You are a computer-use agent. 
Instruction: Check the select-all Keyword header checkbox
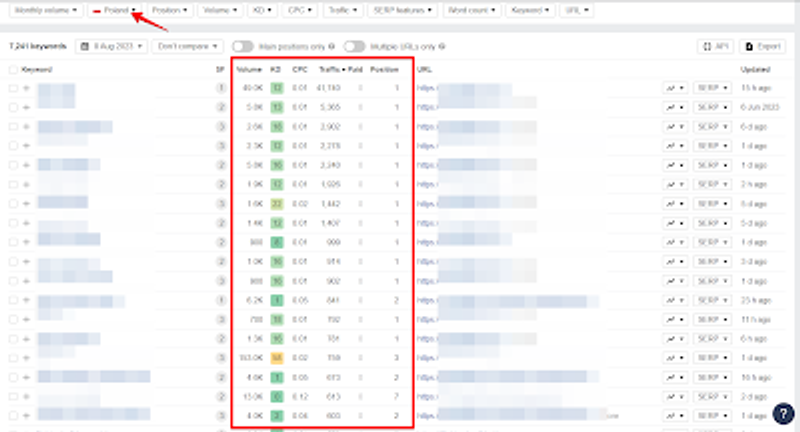click(13, 70)
